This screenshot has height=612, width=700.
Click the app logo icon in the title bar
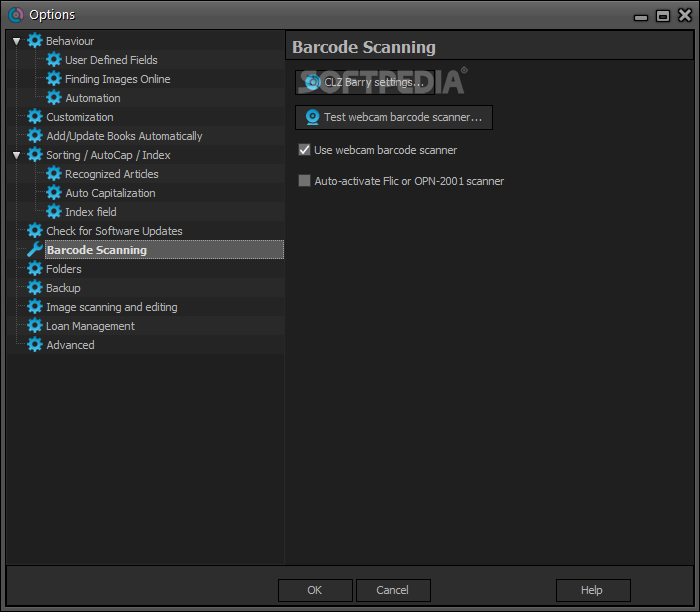(16, 15)
